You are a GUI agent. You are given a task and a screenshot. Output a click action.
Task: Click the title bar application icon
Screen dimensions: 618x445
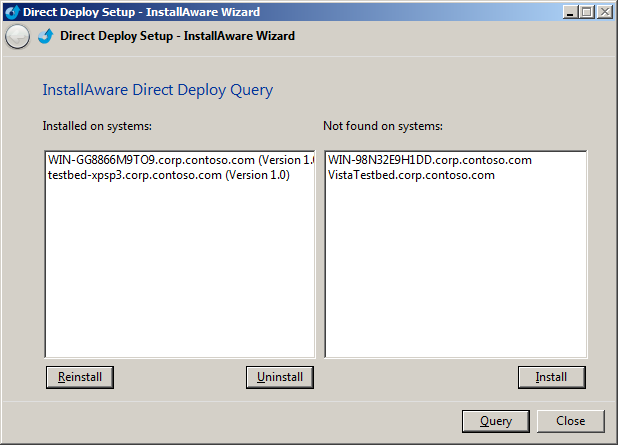(x=12, y=12)
